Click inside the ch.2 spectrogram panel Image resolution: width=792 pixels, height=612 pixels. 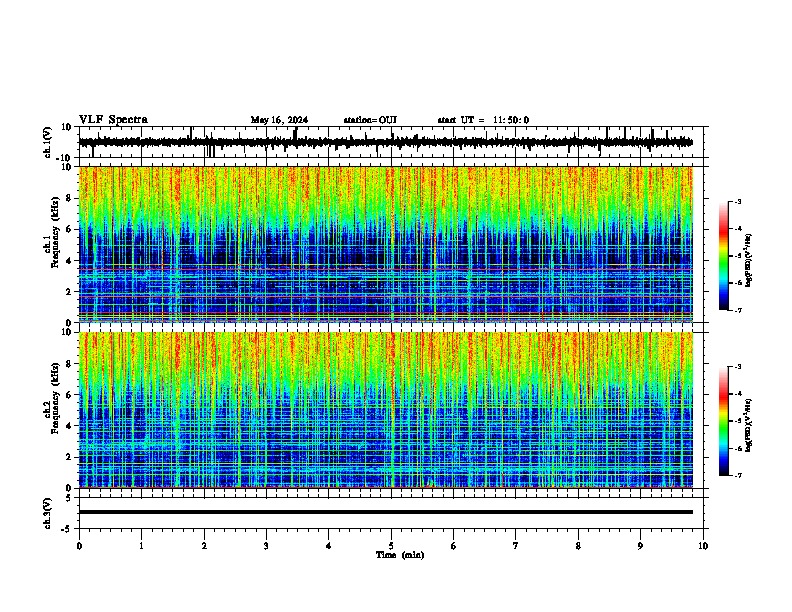click(385, 410)
